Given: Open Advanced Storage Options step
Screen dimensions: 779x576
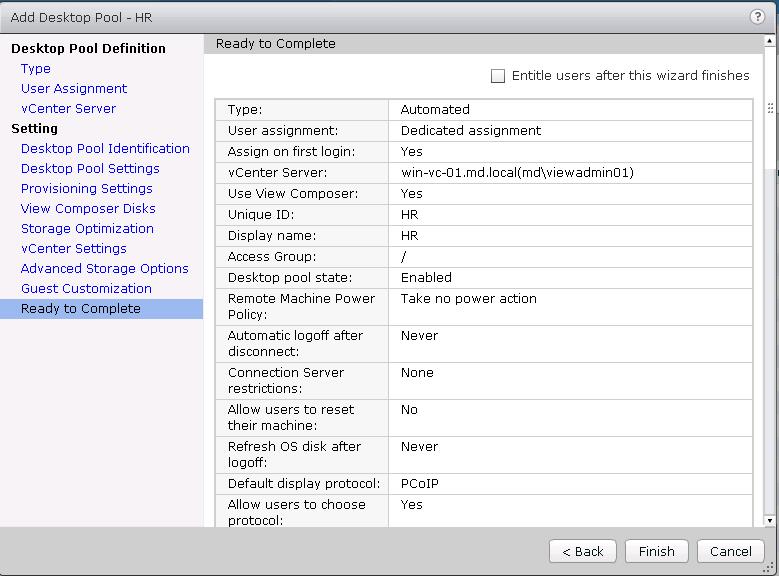Looking at the screenshot, I should coord(105,269).
